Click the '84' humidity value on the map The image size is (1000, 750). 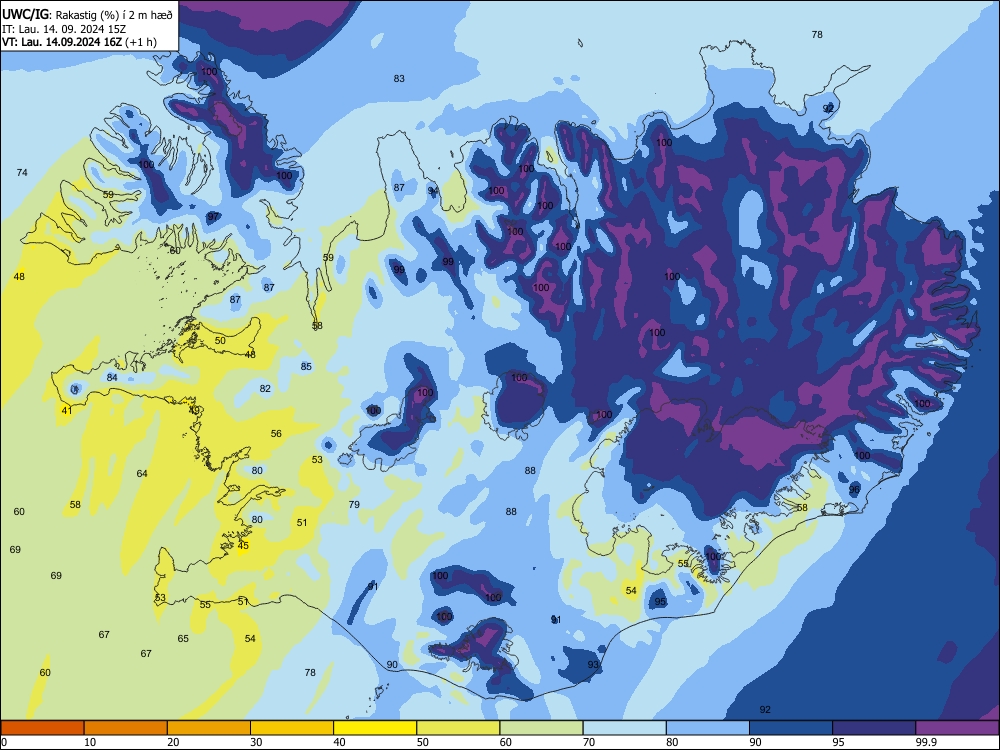tap(112, 378)
